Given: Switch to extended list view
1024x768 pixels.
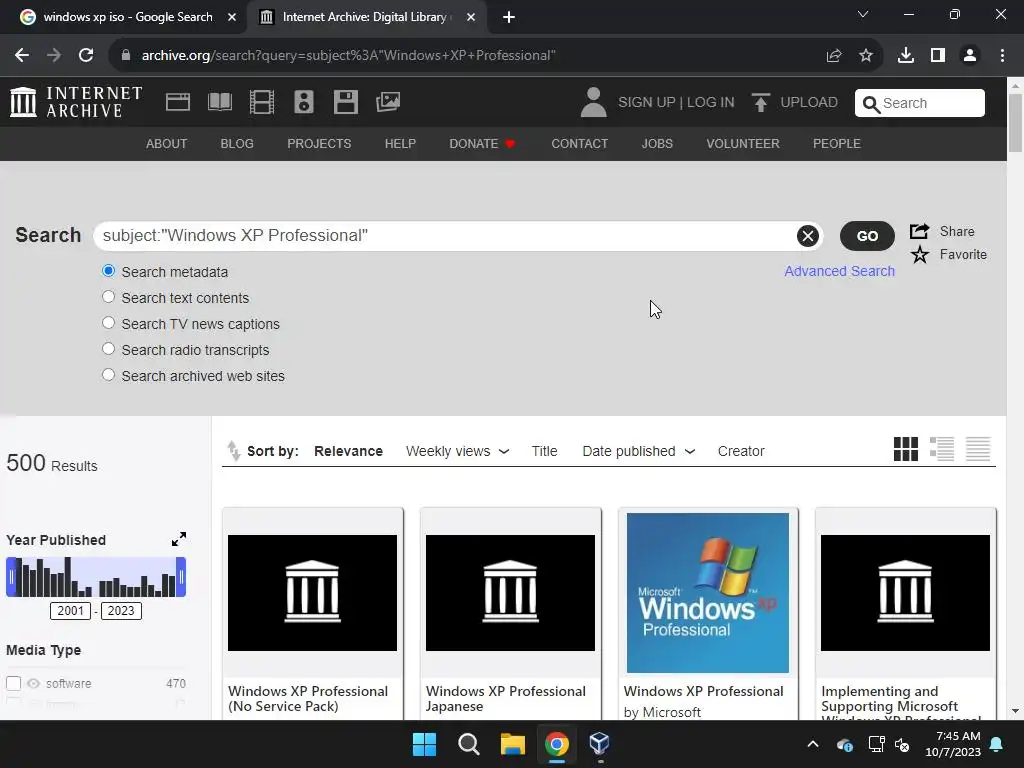Looking at the screenshot, I should (942, 449).
